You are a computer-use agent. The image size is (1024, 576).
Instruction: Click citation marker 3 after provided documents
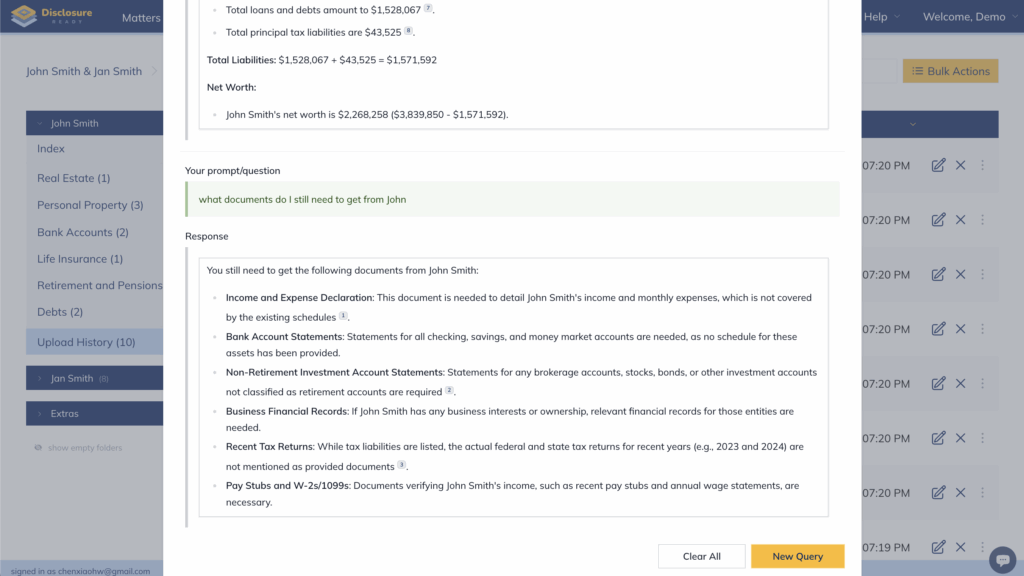[x=402, y=465]
